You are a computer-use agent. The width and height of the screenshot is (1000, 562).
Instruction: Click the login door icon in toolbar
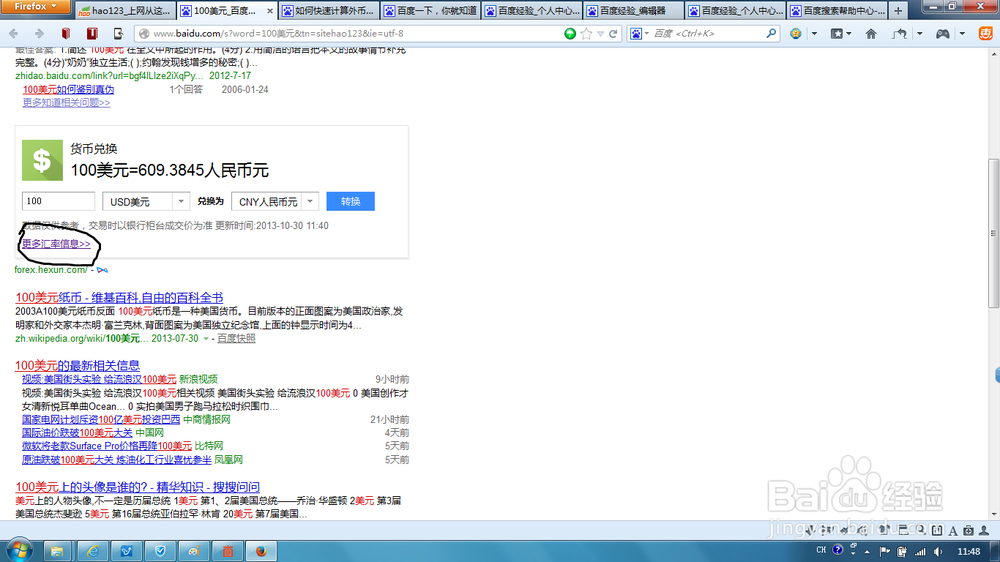(x=119, y=33)
